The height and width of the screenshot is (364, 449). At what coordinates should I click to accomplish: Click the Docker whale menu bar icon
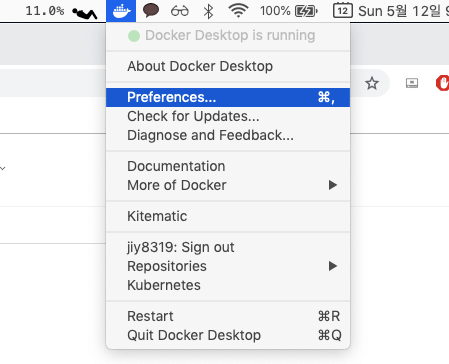coord(121,11)
